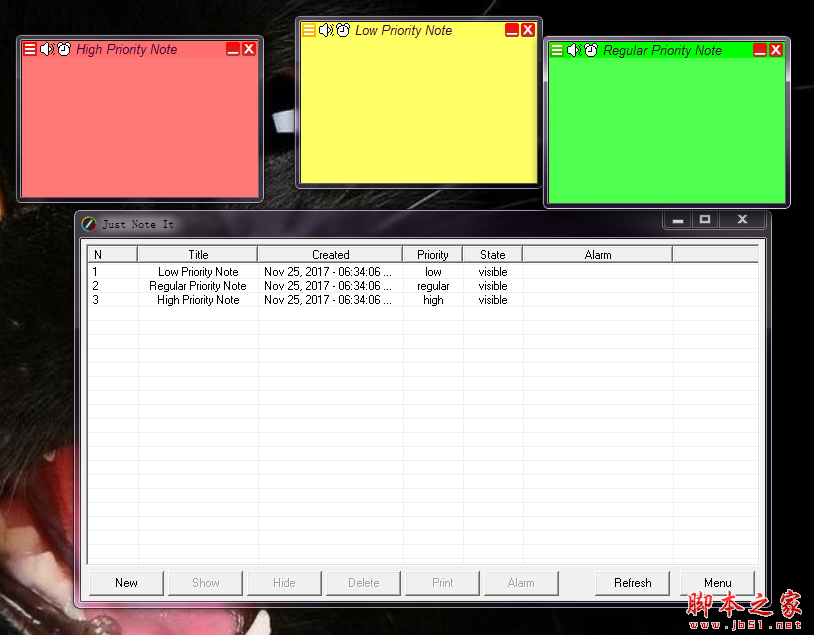Screen dimensions: 814x636
Task: Click the 'Just Note It' window title
Action: pyautogui.click(x=138, y=224)
